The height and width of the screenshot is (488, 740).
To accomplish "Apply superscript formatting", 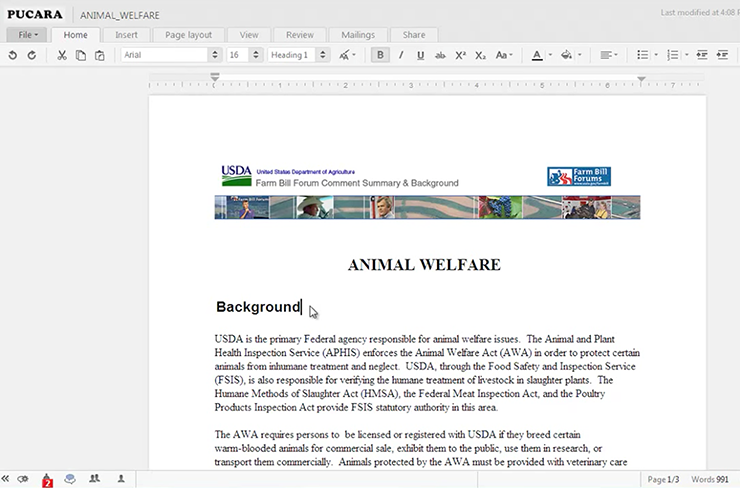I will [460, 55].
